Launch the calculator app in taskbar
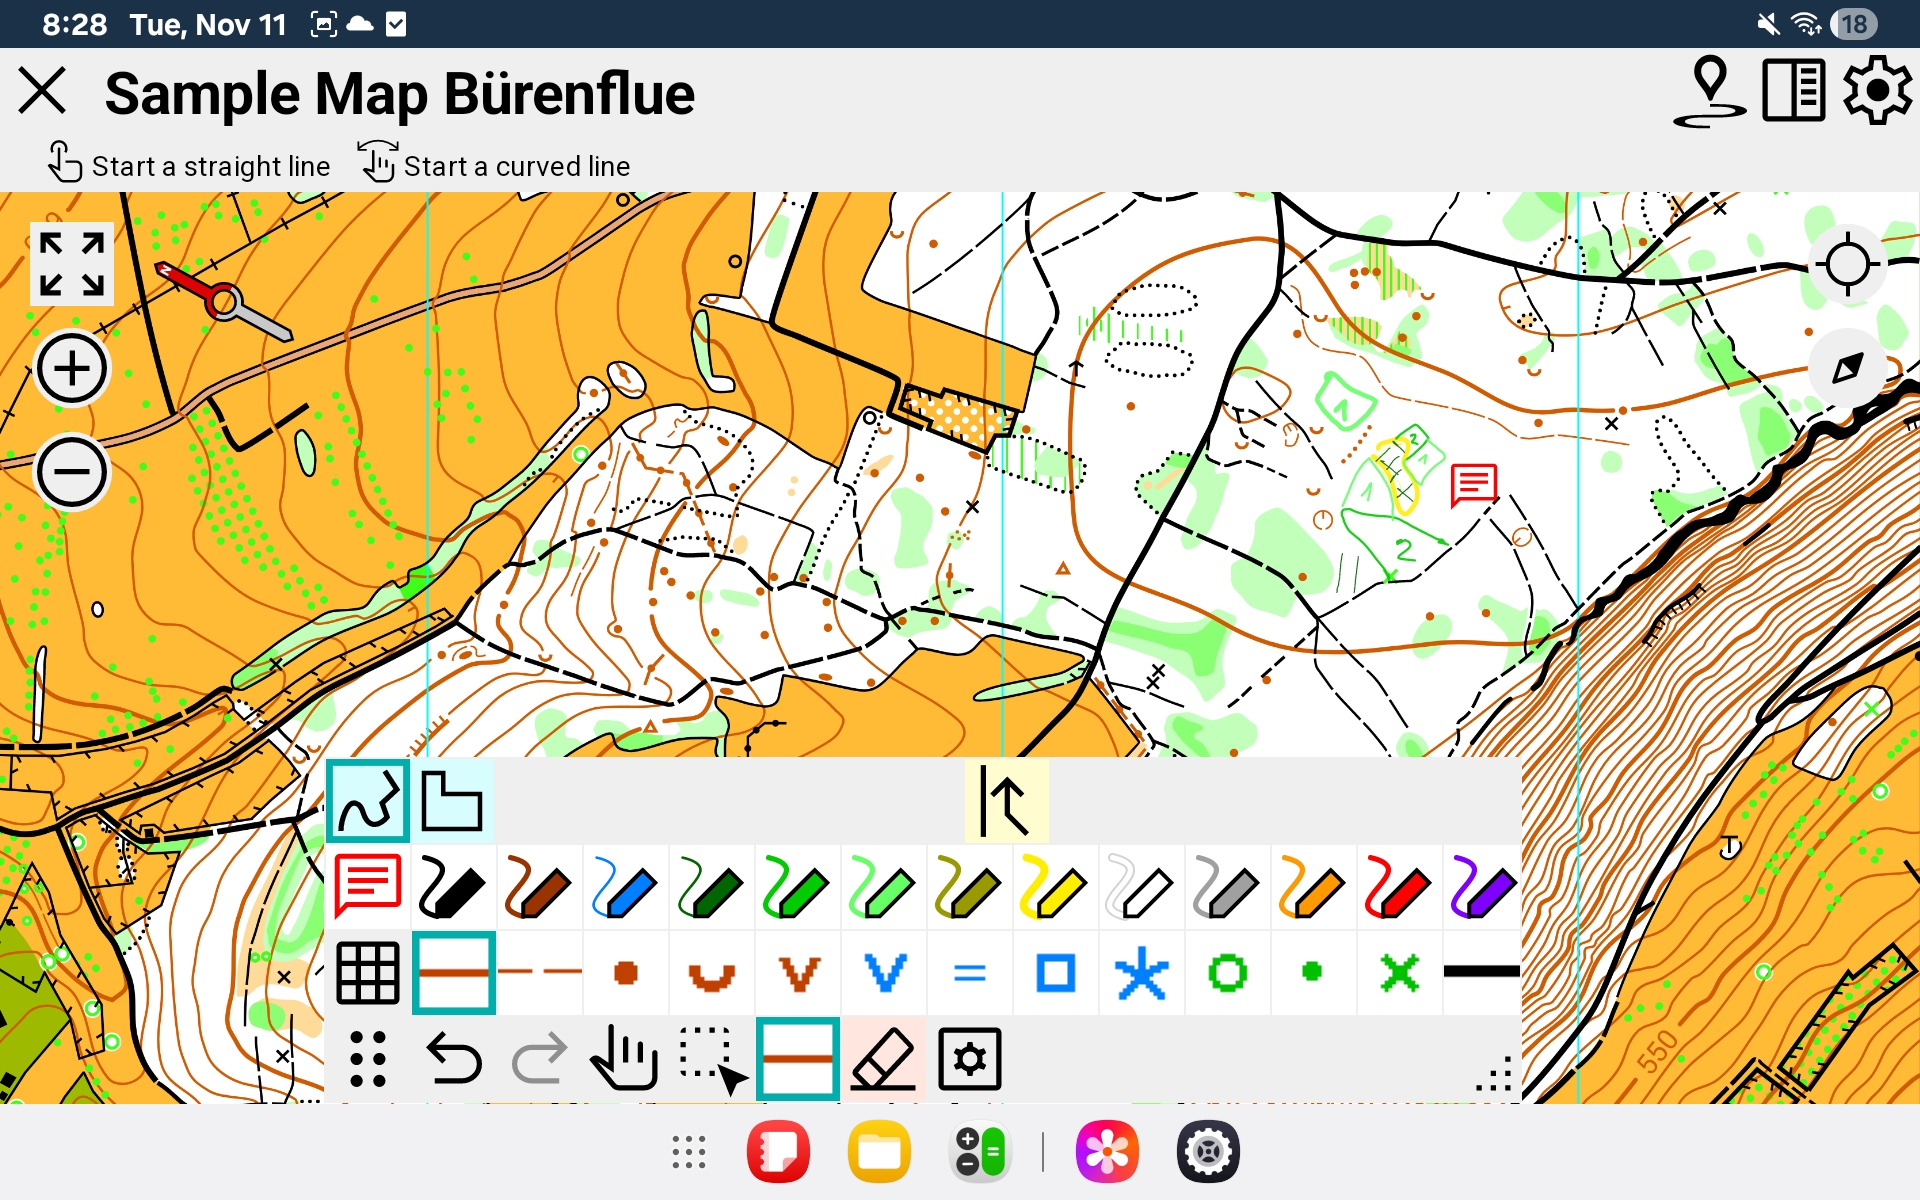The height and width of the screenshot is (1200, 1920). coord(980,1152)
